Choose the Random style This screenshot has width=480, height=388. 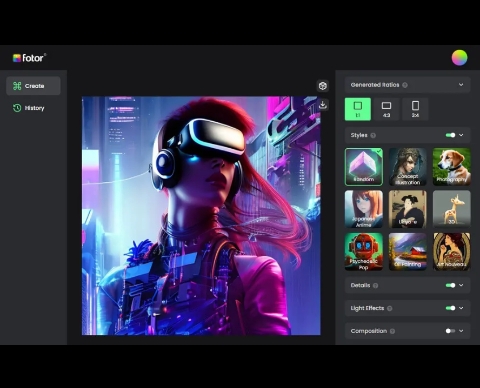pos(364,167)
